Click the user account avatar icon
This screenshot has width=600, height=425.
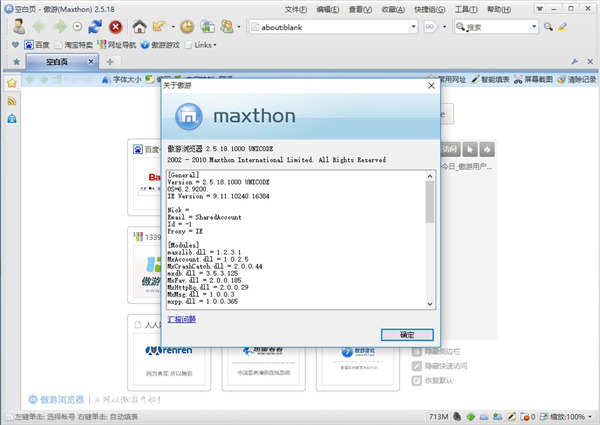[x=19, y=27]
